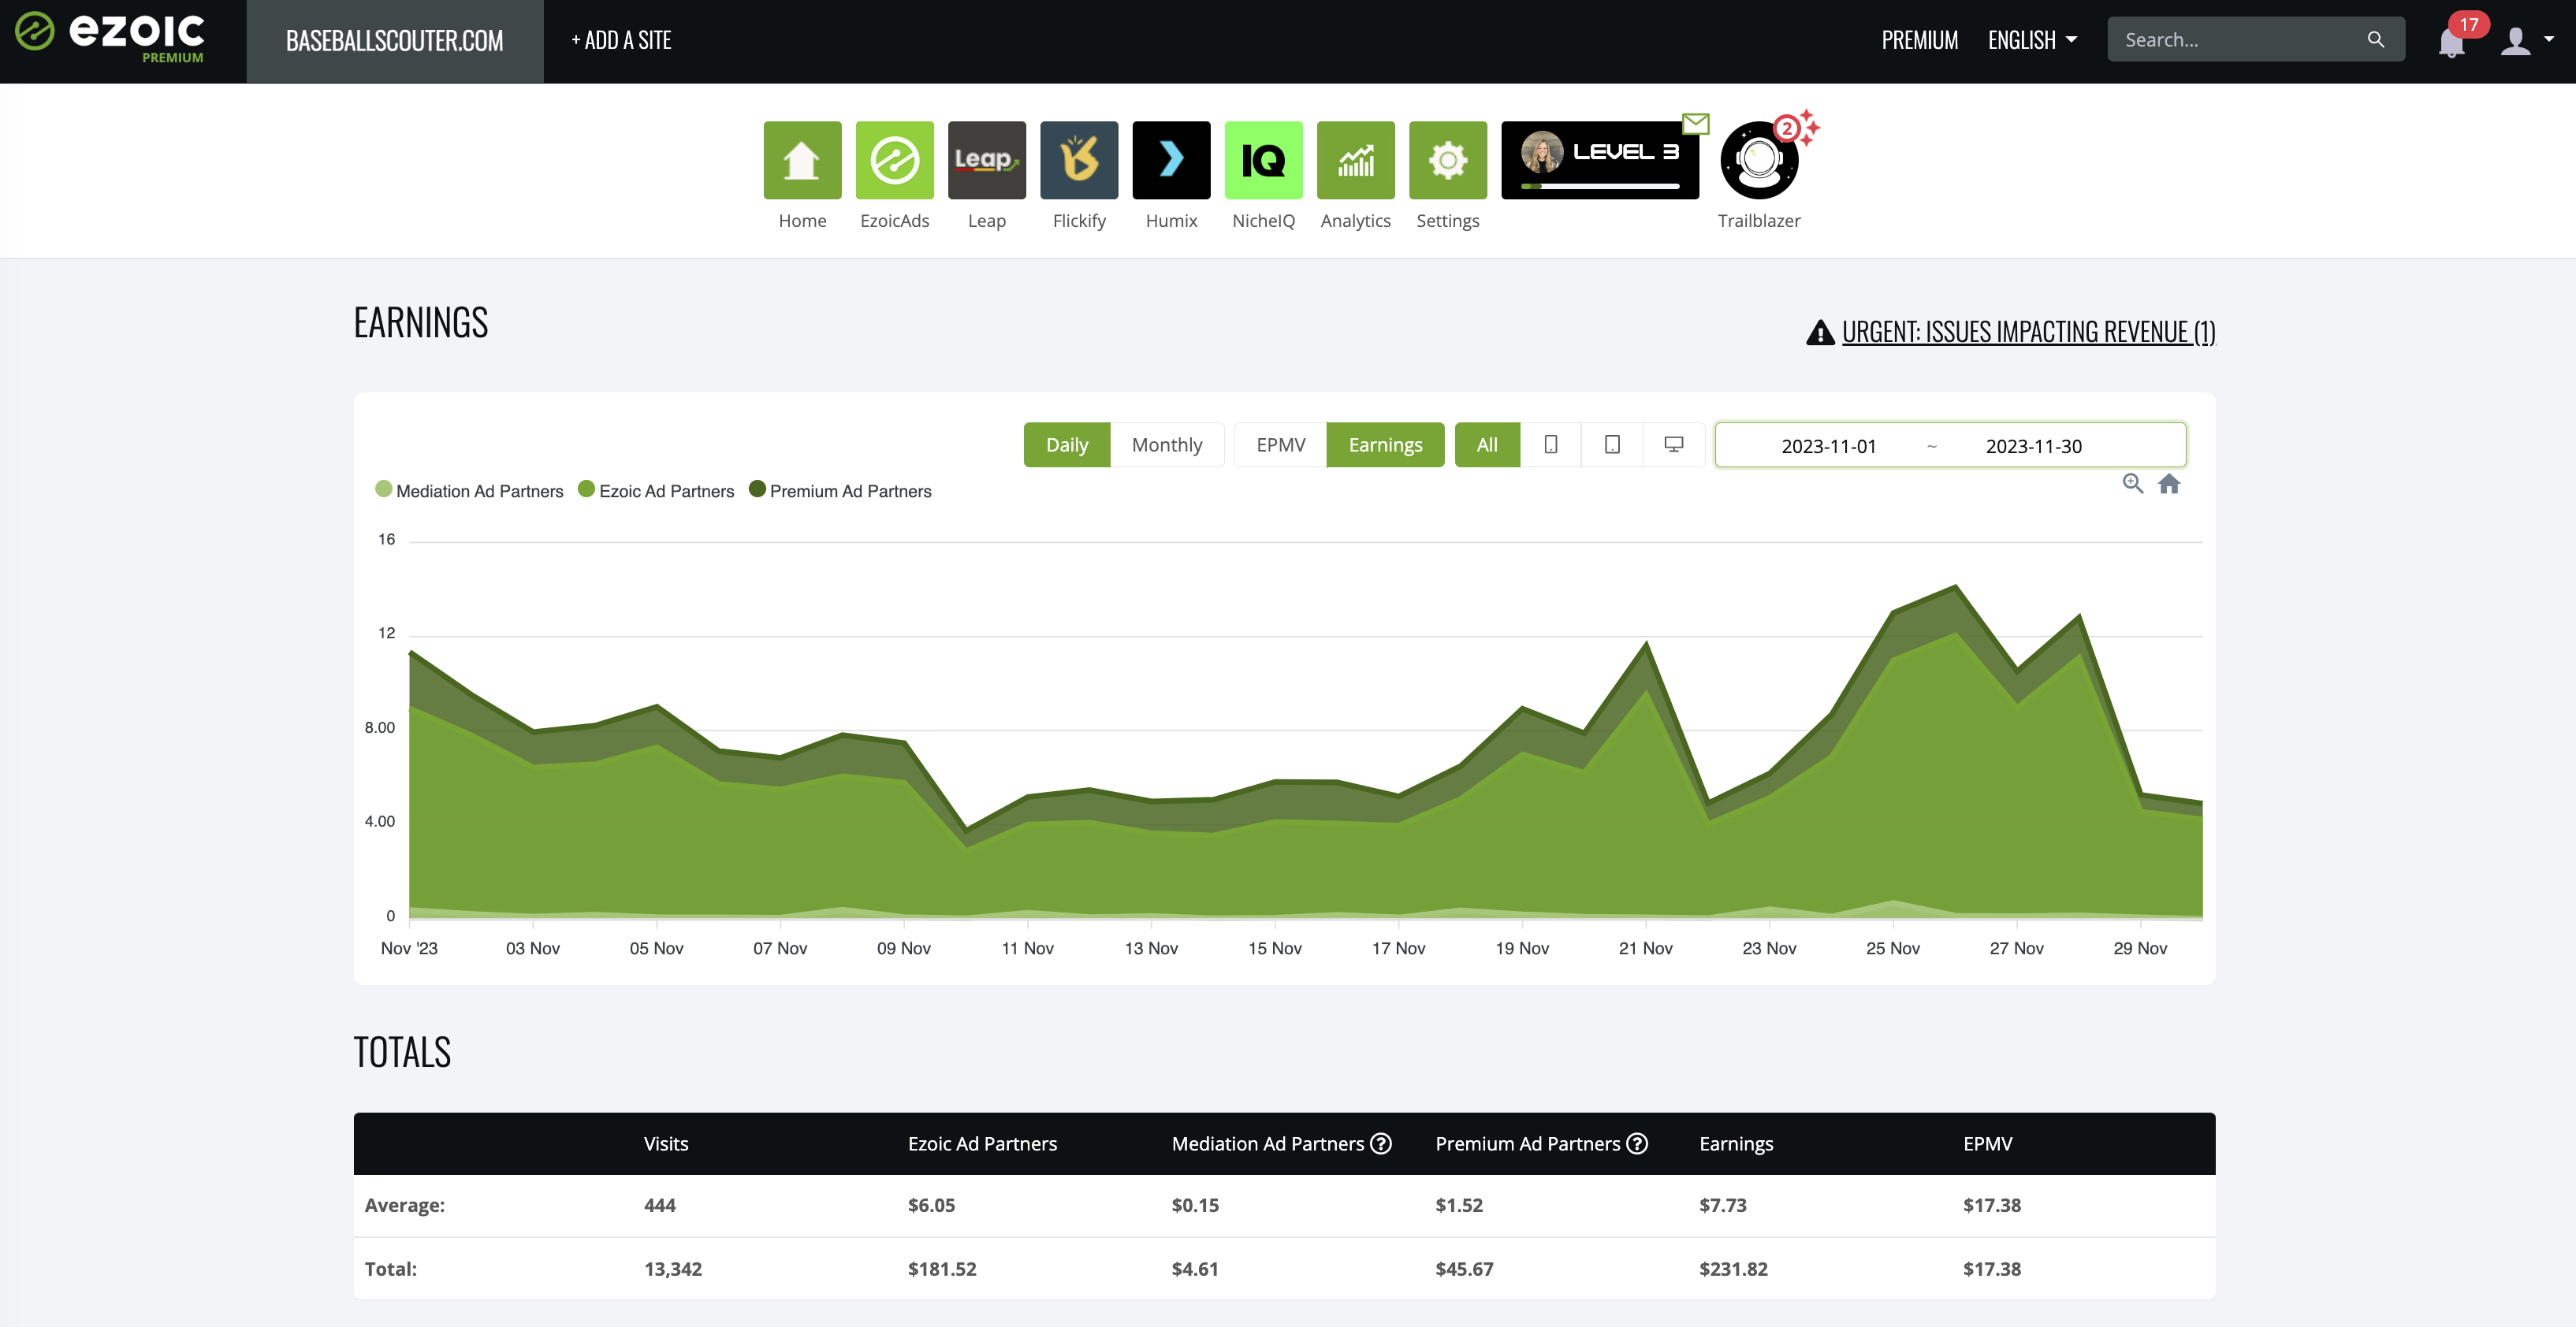Click the search magnifier icon
The height and width of the screenshot is (1327, 2576).
pyautogui.click(x=2376, y=40)
